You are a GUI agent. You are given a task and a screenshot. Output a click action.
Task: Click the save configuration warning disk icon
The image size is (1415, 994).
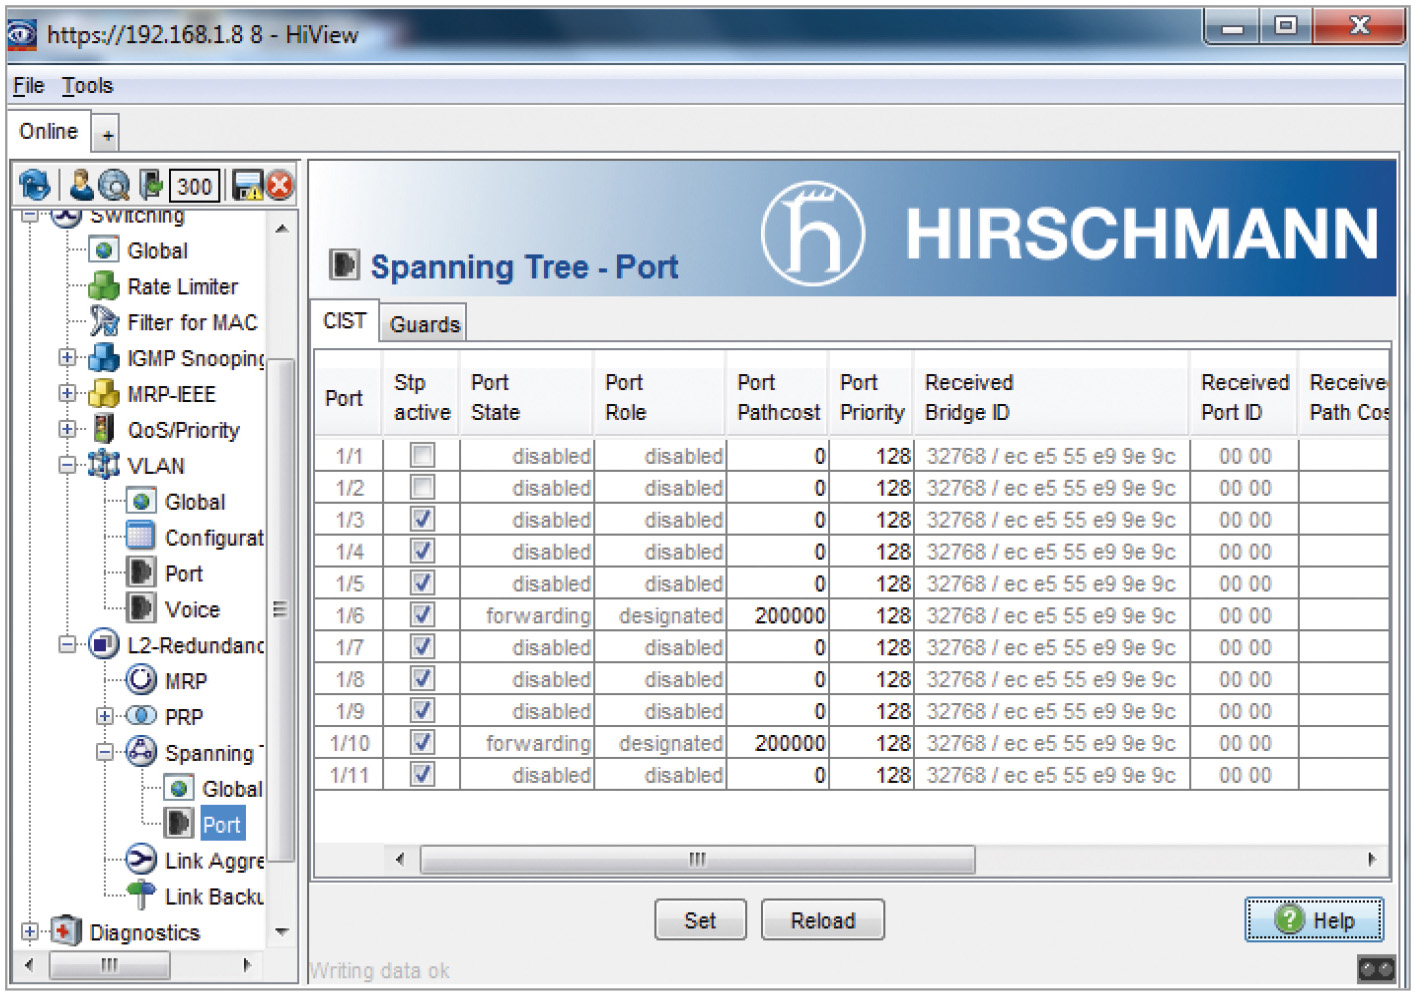click(x=246, y=186)
